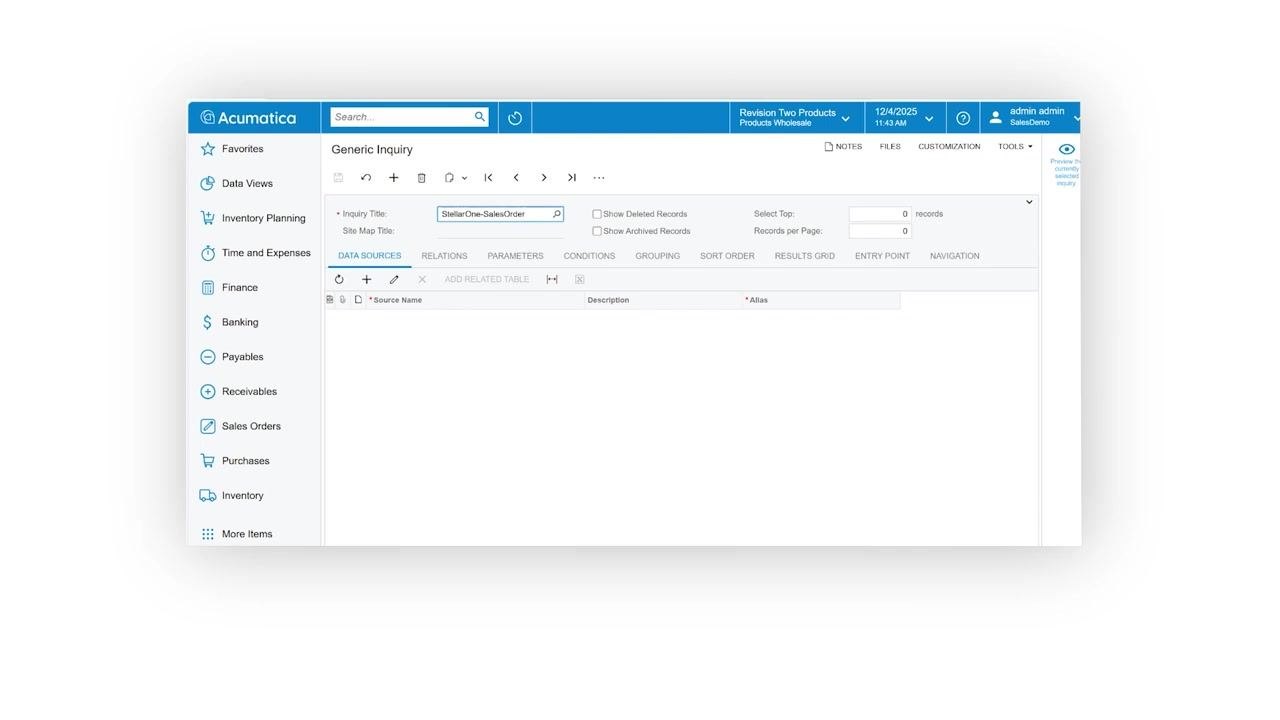Open the Help question mark icon
Image resolution: width=1280 pixels, height=720 pixels.
(x=963, y=117)
